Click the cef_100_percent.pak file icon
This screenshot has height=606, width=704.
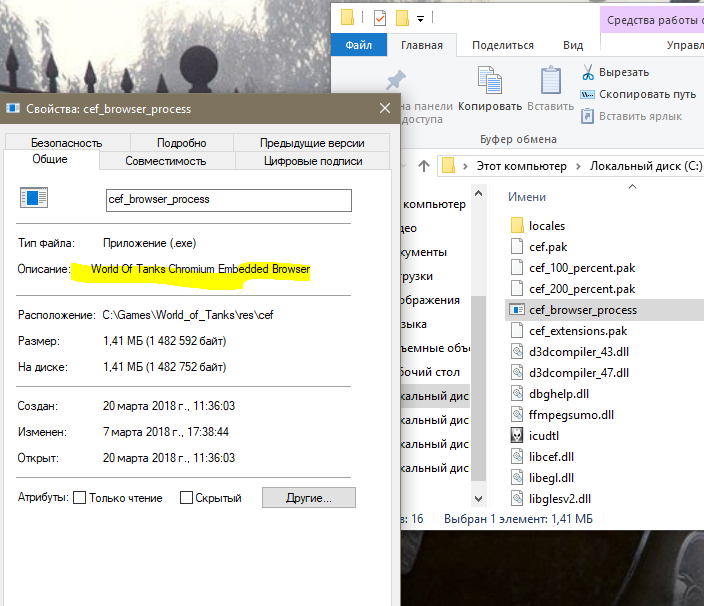(517, 268)
